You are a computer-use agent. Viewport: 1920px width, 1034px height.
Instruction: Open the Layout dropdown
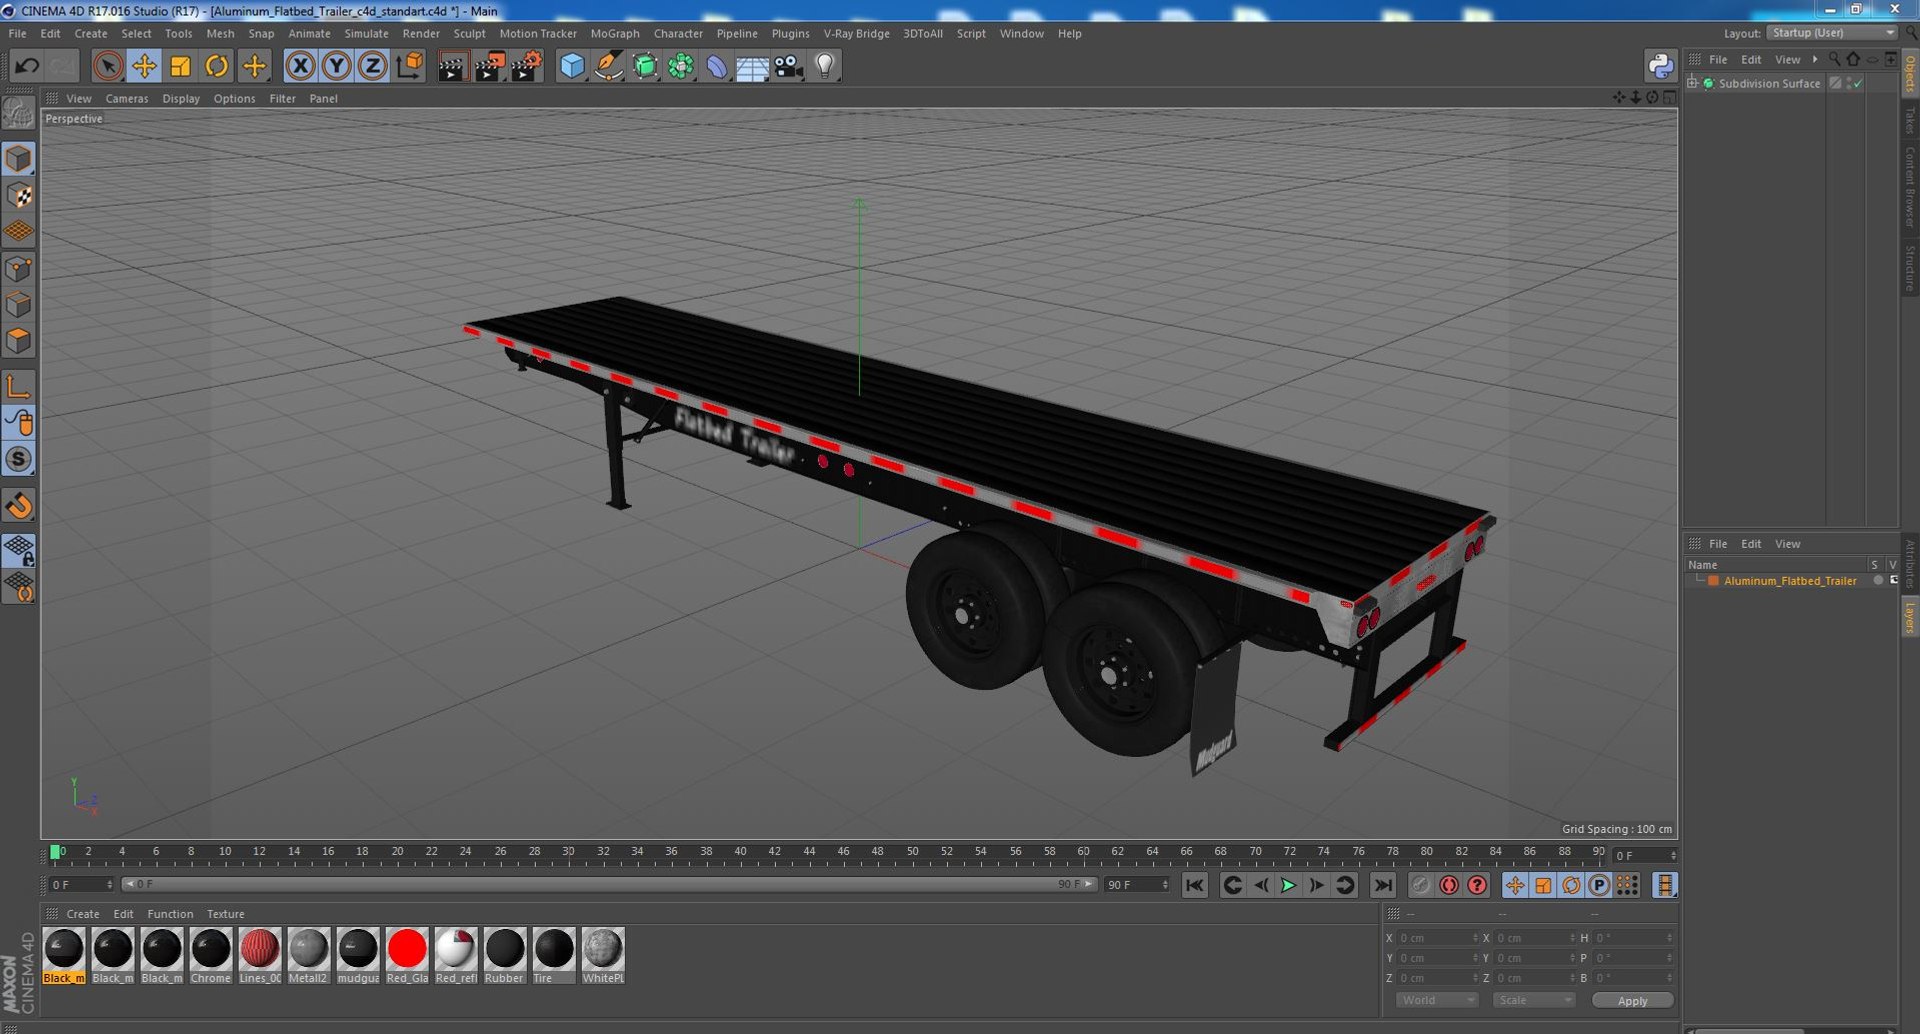(x=1832, y=33)
